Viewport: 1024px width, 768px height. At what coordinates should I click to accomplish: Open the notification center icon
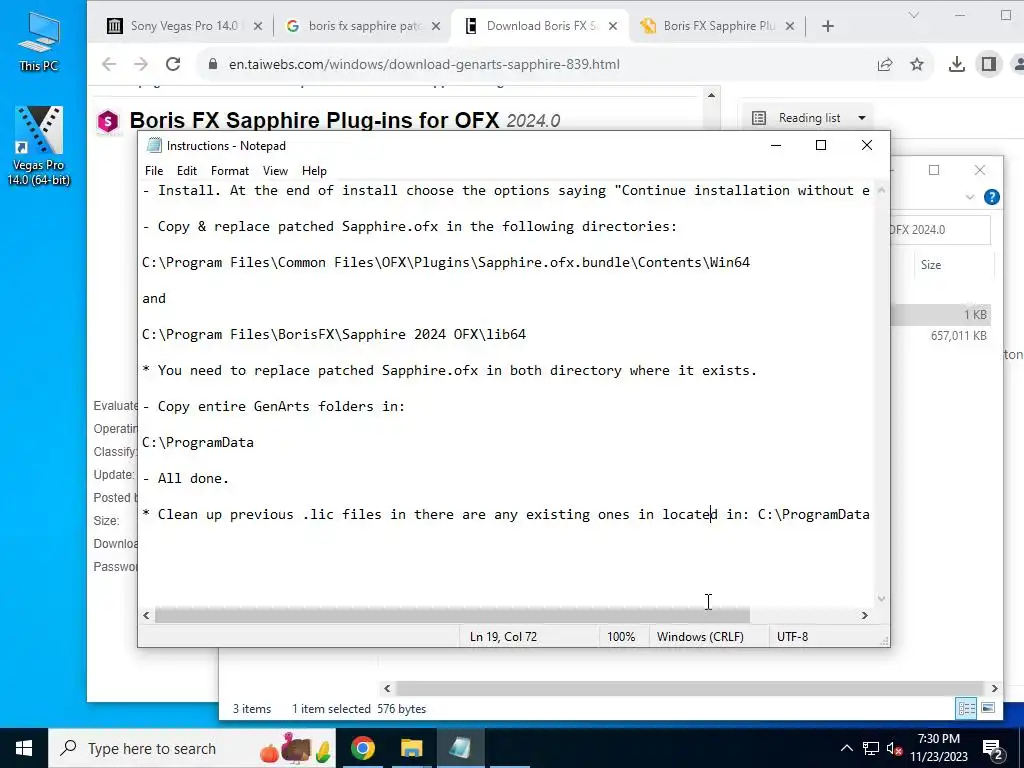click(x=993, y=748)
